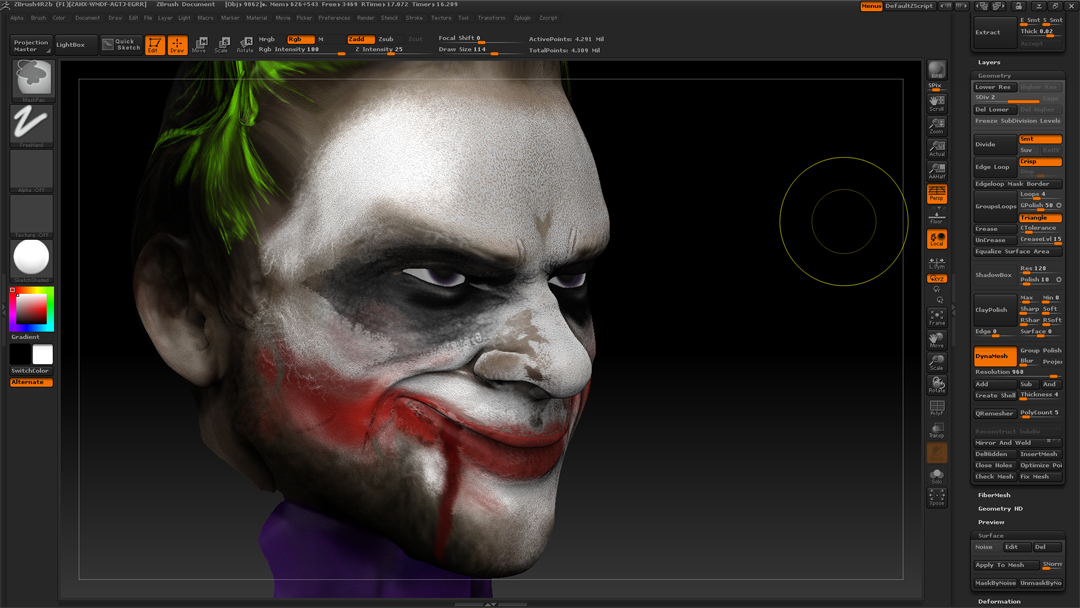The height and width of the screenshot is (608, 1080).
Task: Toggle the Rgb paint mode
Action: coord(300,39)
